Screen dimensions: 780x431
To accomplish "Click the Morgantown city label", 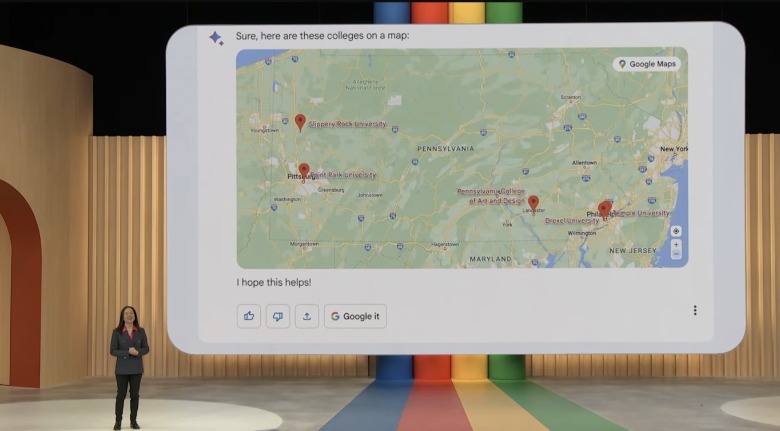I will [304, 244].
